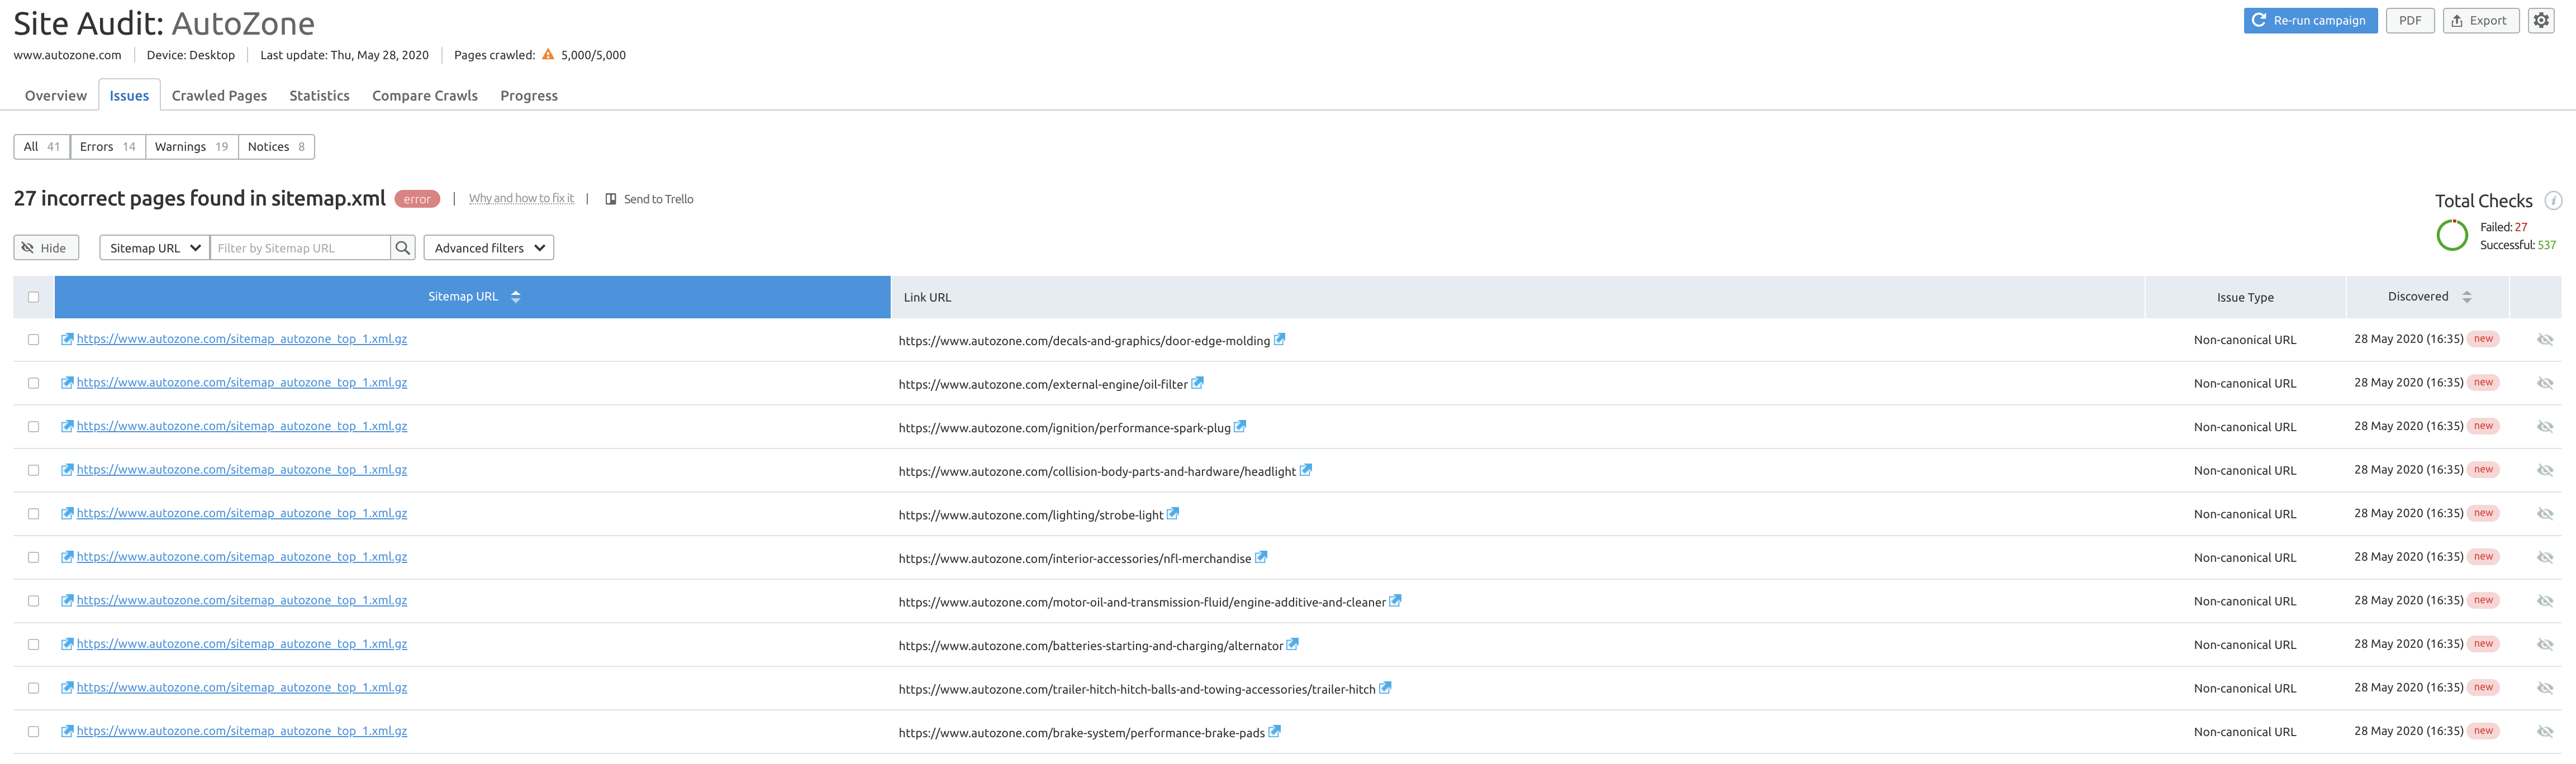The height and width of the screenshot is (764, 2576).
Task: Go to the Statistics tab
Action: 319,96
